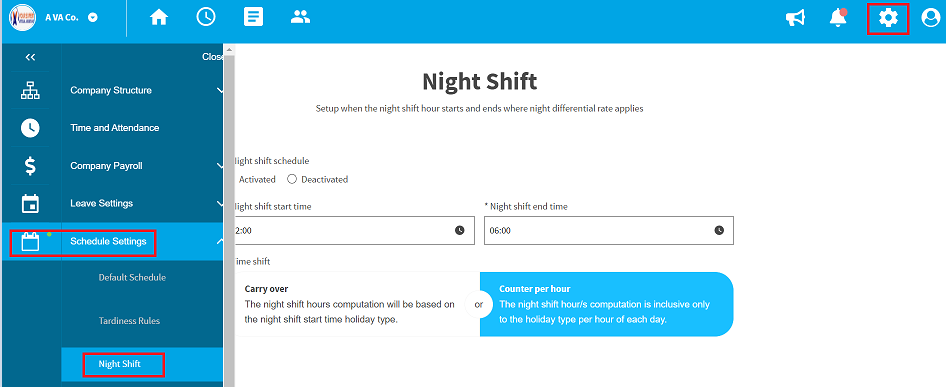The image size is (946, 387).
Task: Open the Time and Attendance section
Action: [x=115, y=128]
